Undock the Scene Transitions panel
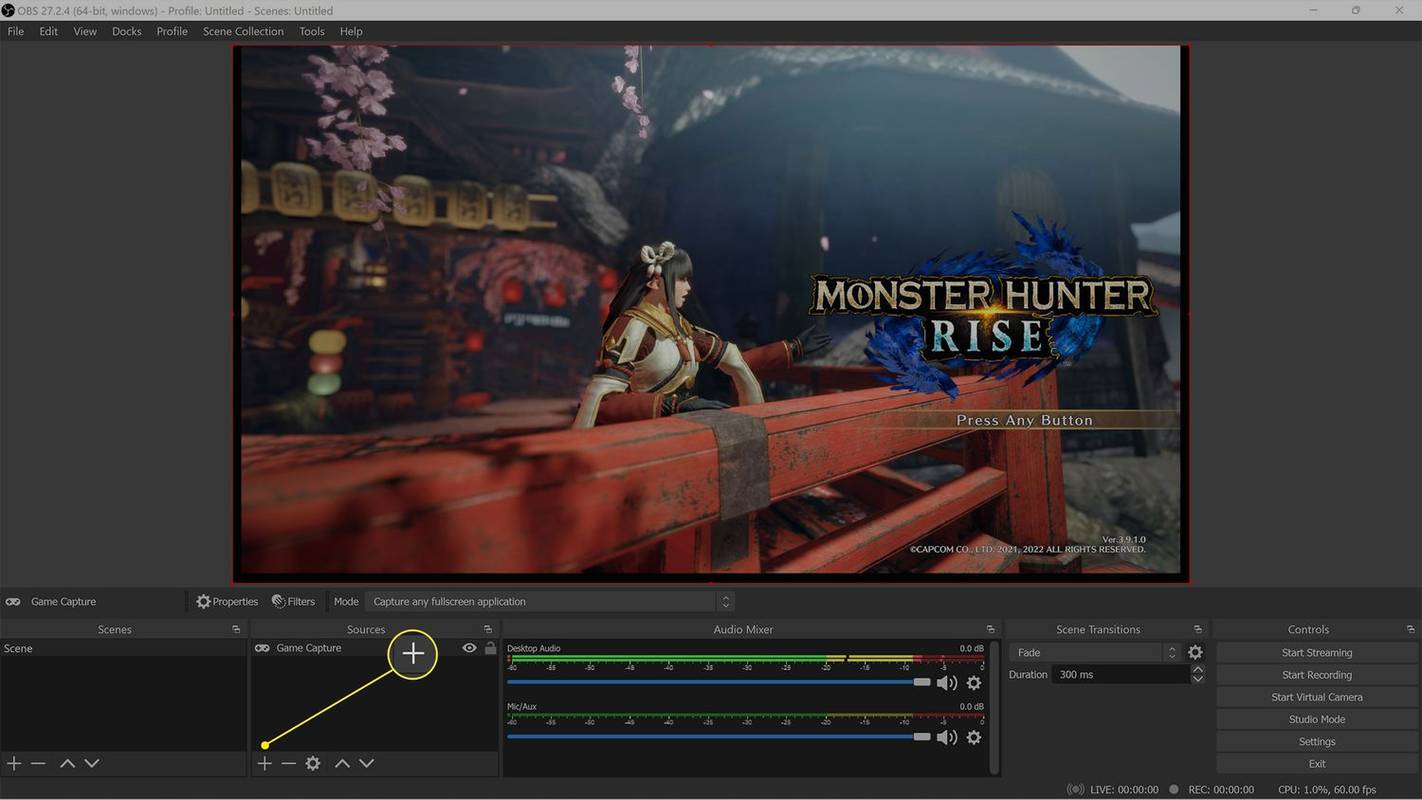Image resolution: width=1422 pixels, height=800 pixels. coord(1198,629)
